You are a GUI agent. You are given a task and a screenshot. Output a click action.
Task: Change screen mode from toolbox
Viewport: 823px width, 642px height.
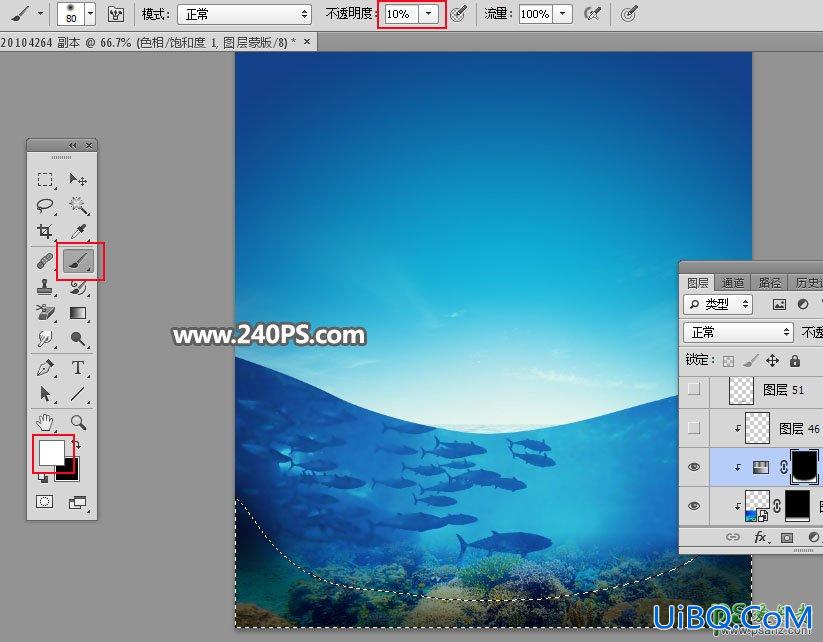[x=78, y=502]
